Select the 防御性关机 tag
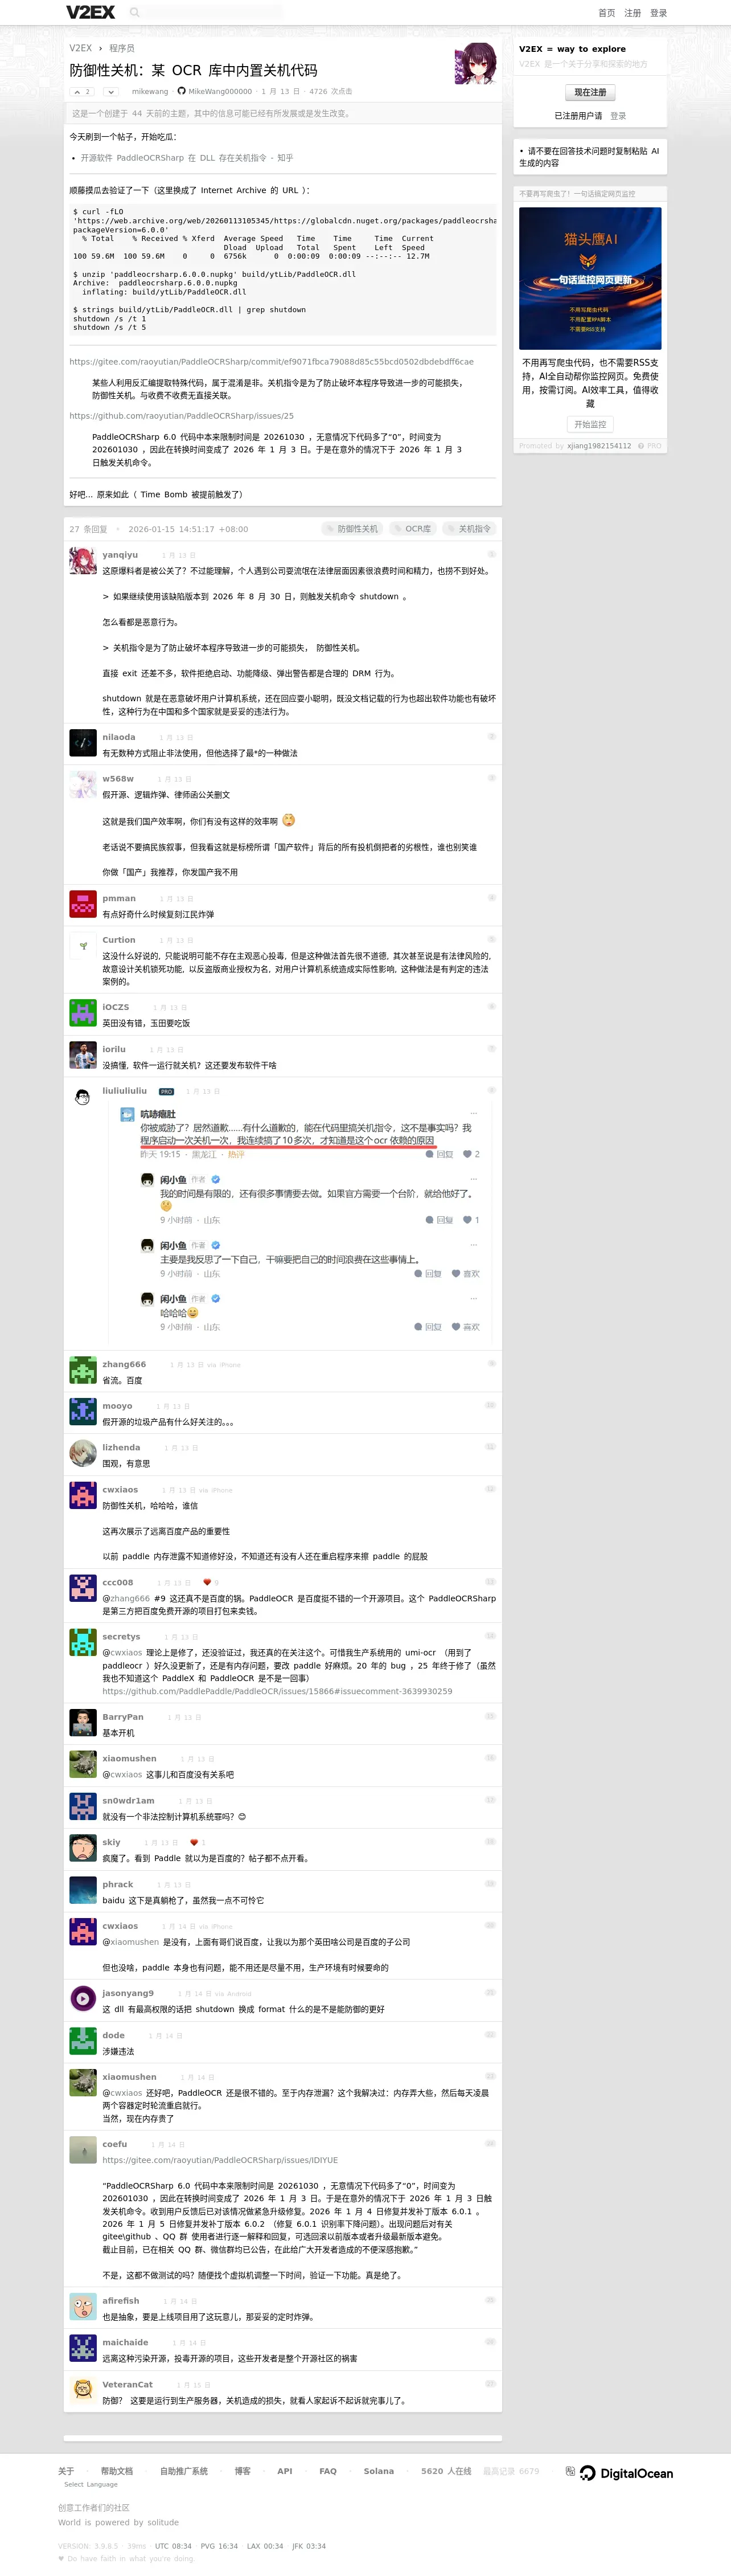Viewport: 731px width, 2576px height. 352,529
